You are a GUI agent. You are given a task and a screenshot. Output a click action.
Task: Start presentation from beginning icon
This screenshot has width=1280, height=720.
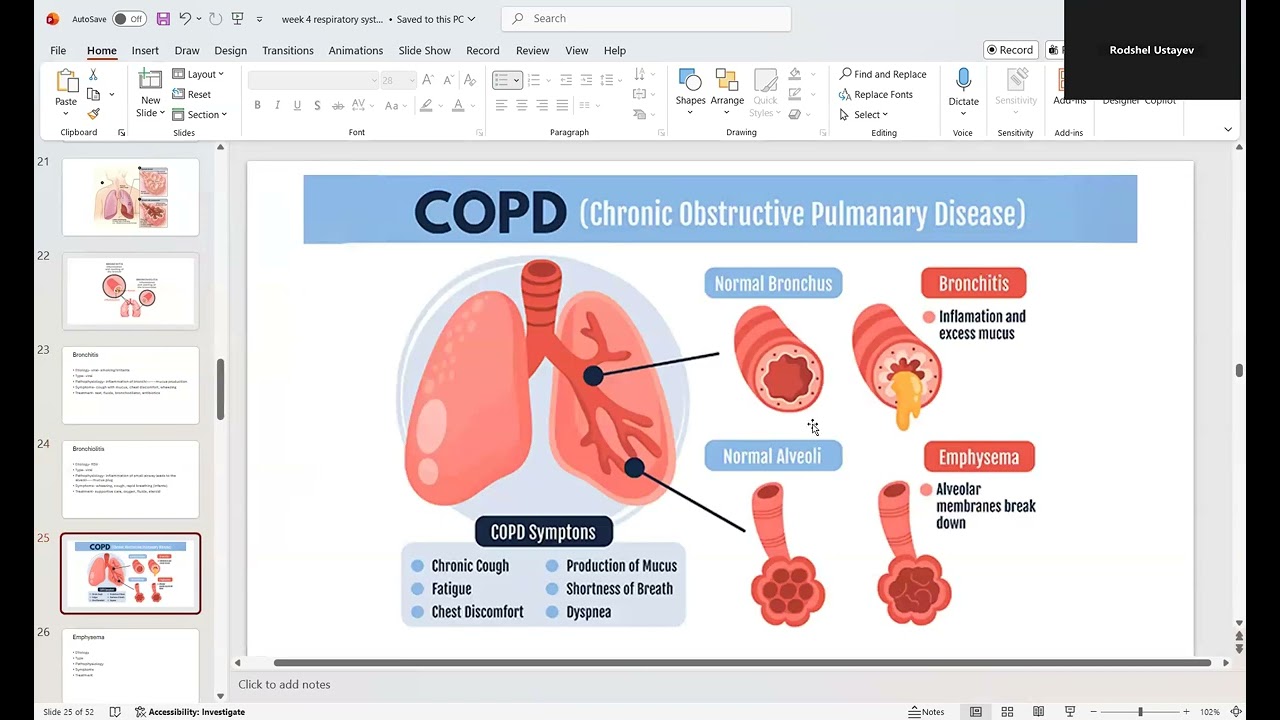click(237, 19)
